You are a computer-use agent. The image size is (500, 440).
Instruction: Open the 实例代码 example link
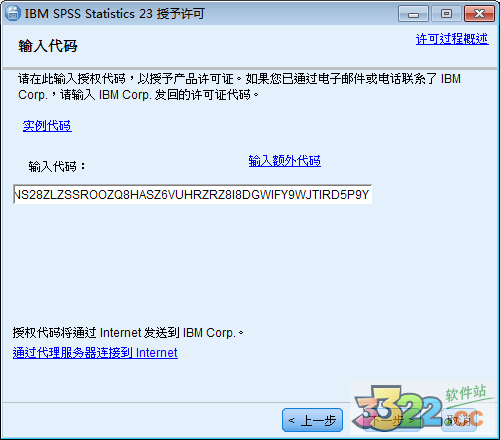pos(47,126)
